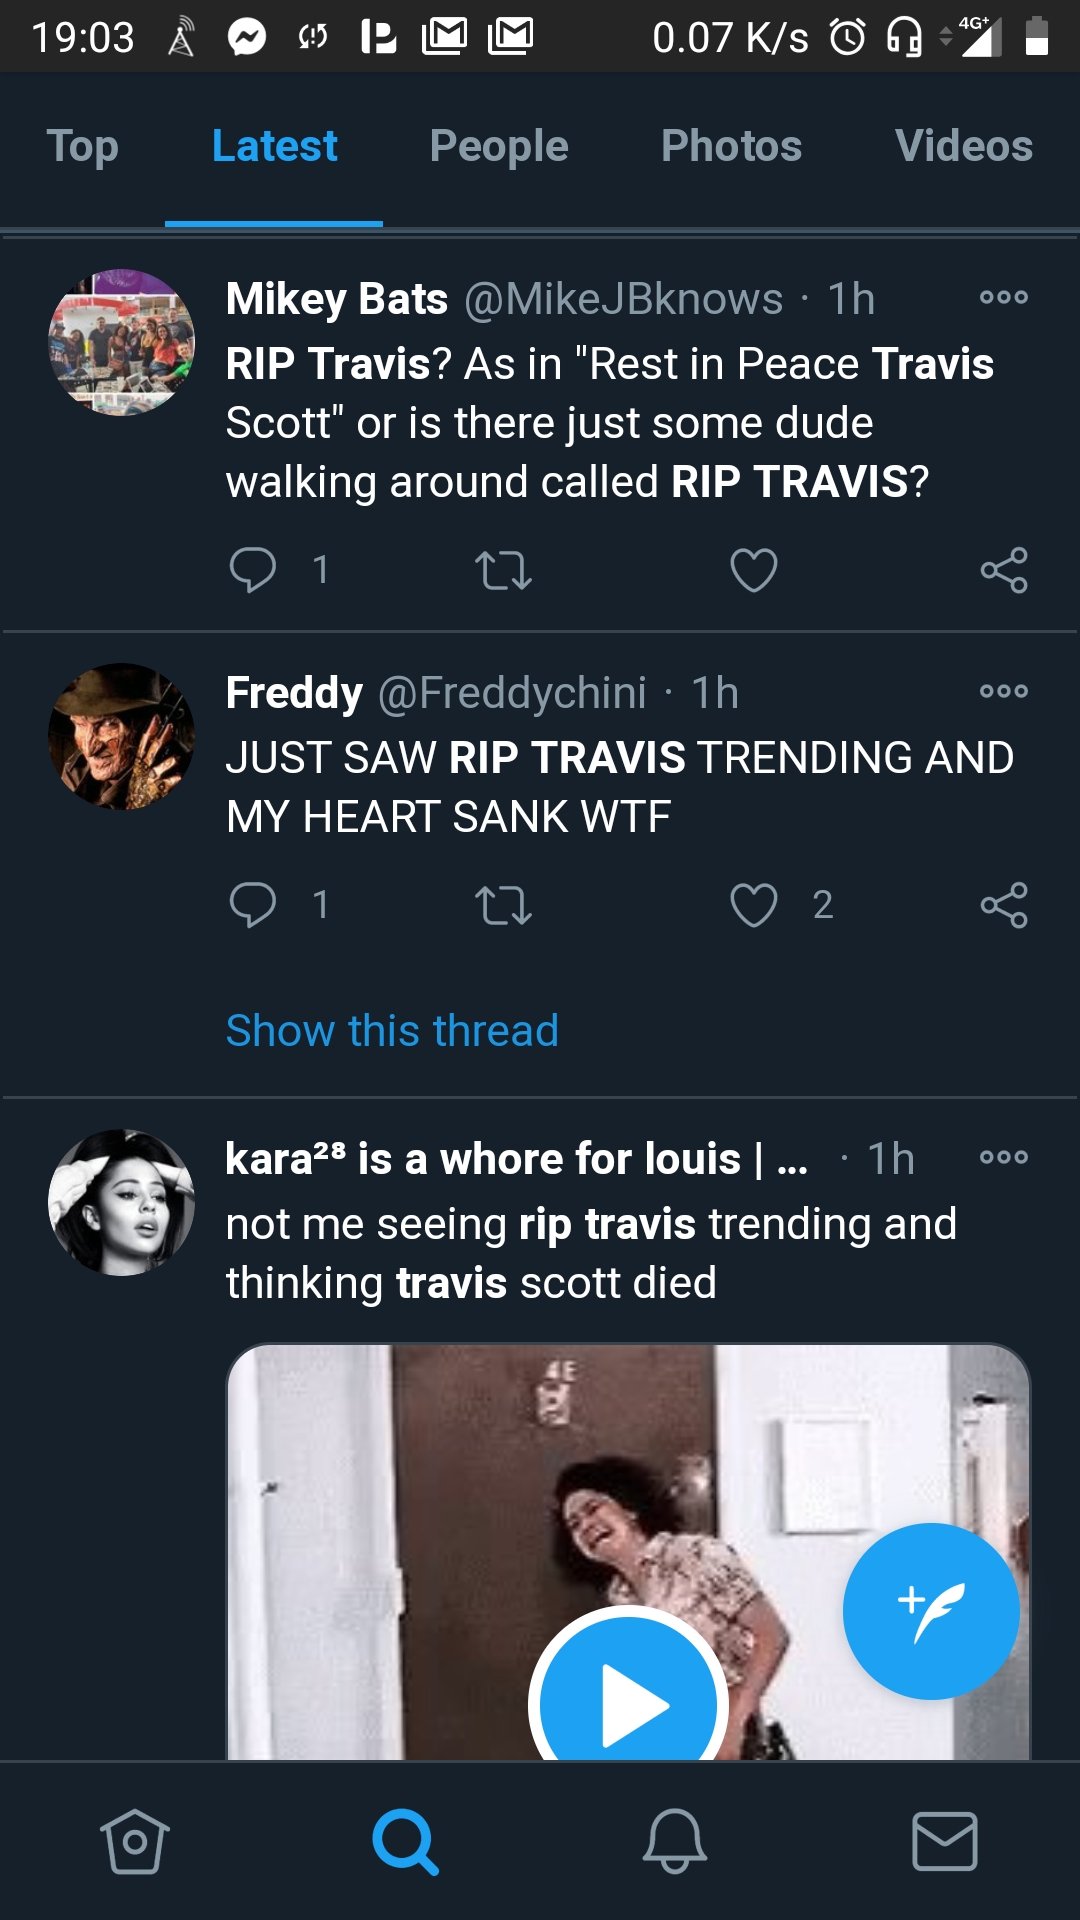Open the Home tab icon
Screen dimensions: 1080x1920
click(135, 1841)
